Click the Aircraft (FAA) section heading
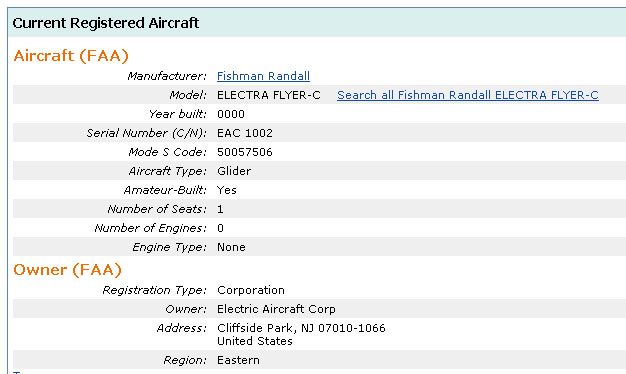Viewport: 626px width, 374px height. pos(71,55)
